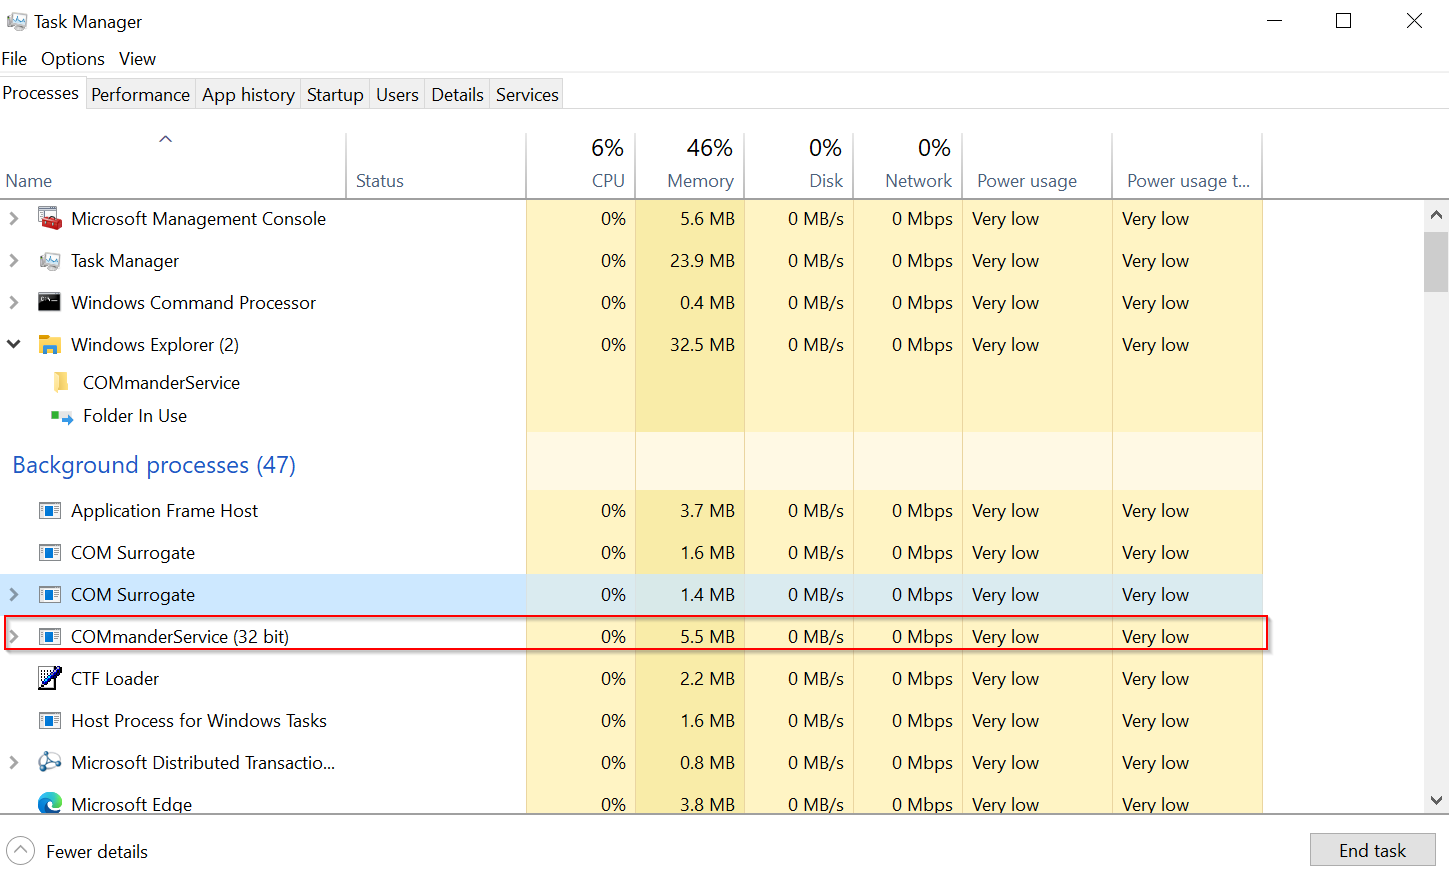Image resolution: width=1449 pixels, height=881 pixels.
Task: Expand the Task Manager process row
Action: coord(14,260)
